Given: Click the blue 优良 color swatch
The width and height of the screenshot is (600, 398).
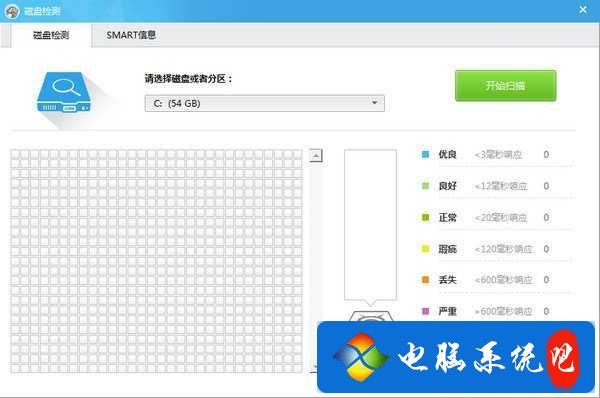Looking at the screenshot, I should tap(425, 154).
